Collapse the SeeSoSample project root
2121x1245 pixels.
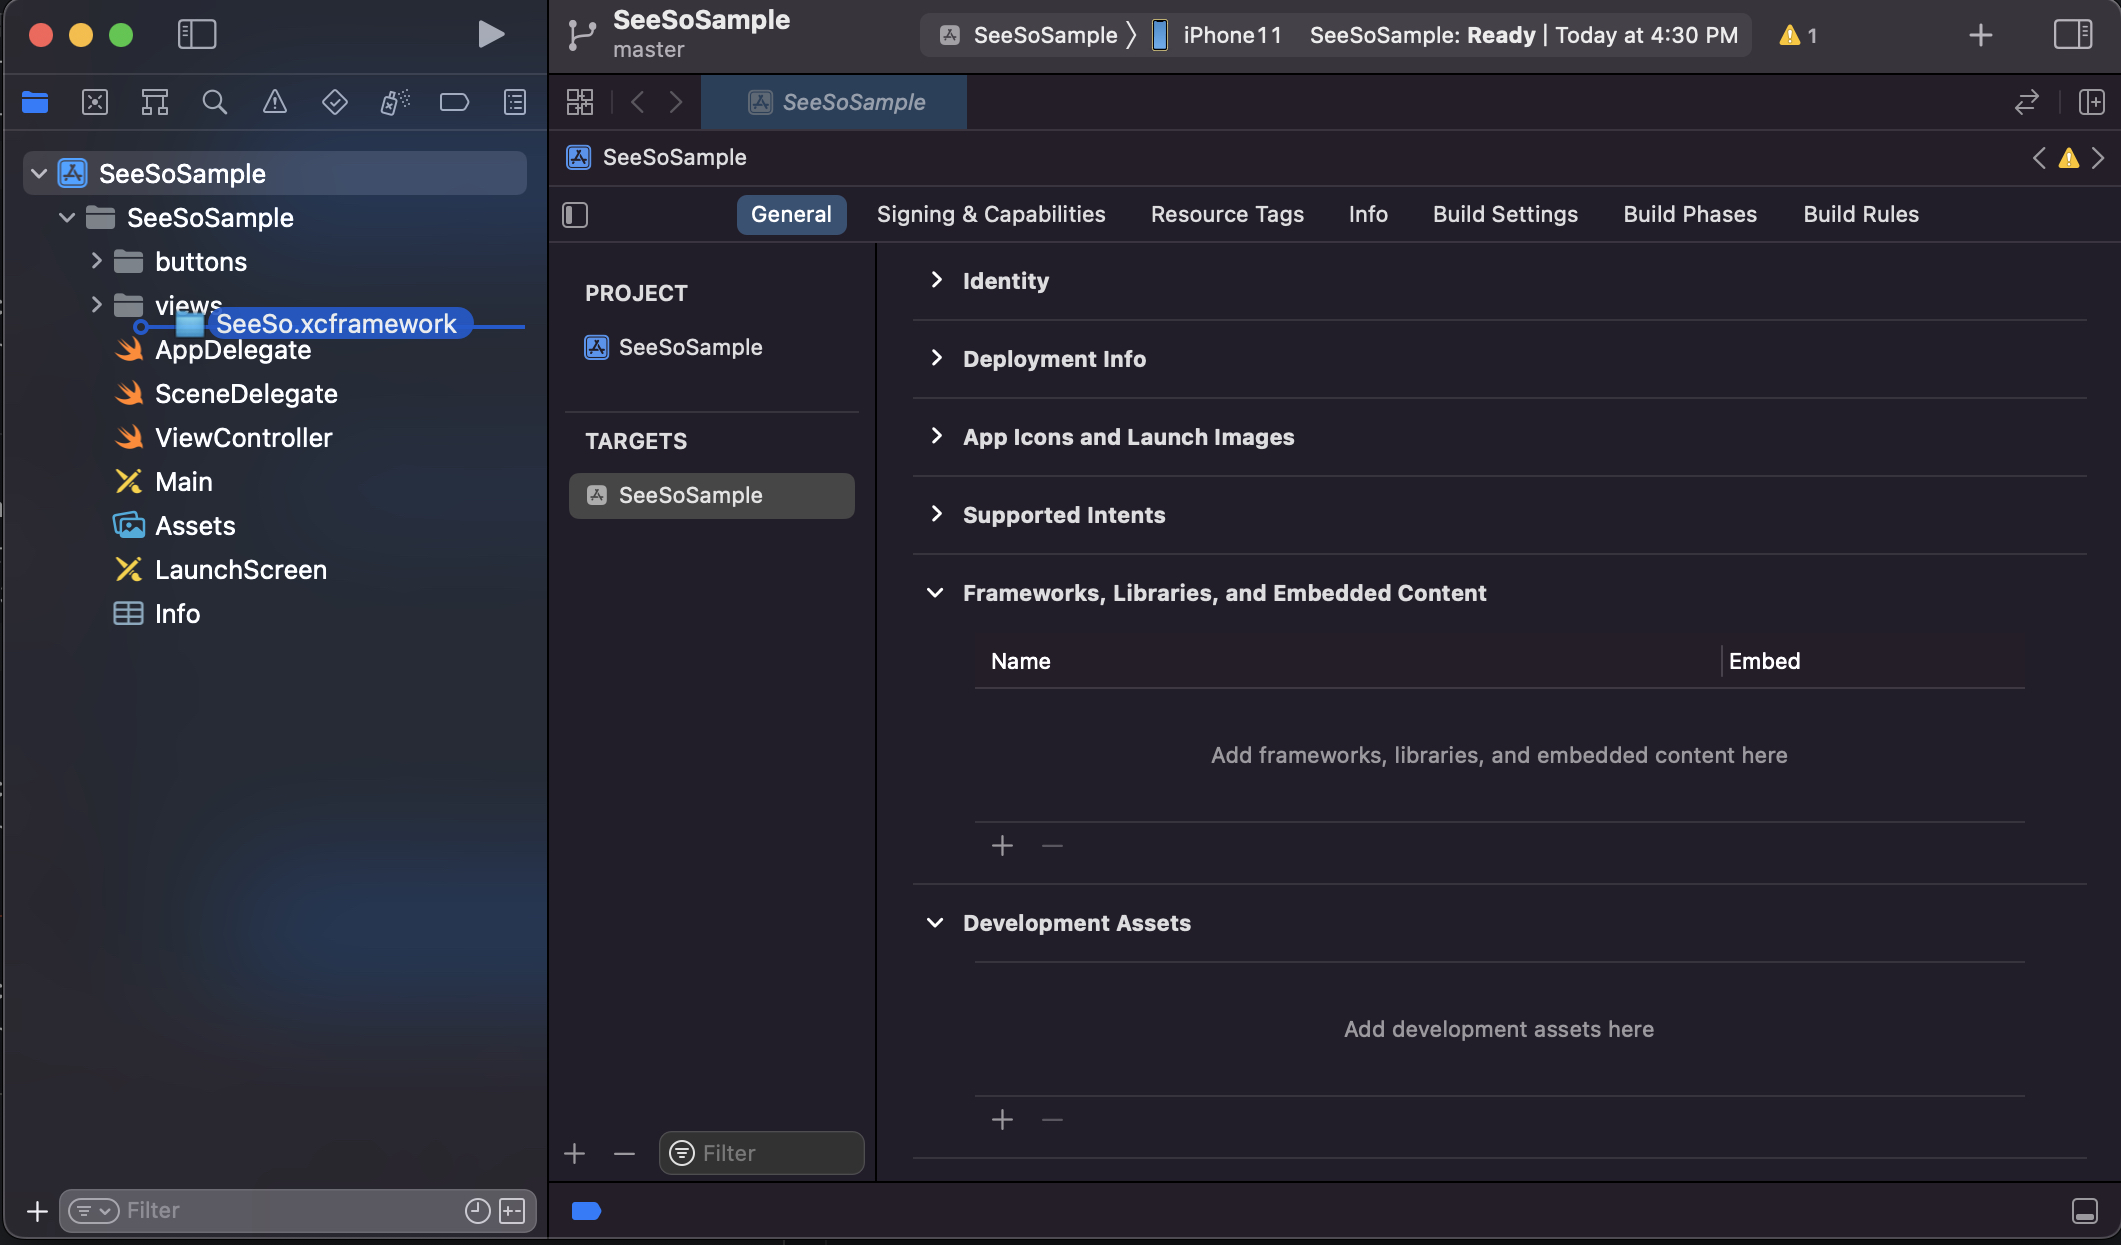(39, 173)
